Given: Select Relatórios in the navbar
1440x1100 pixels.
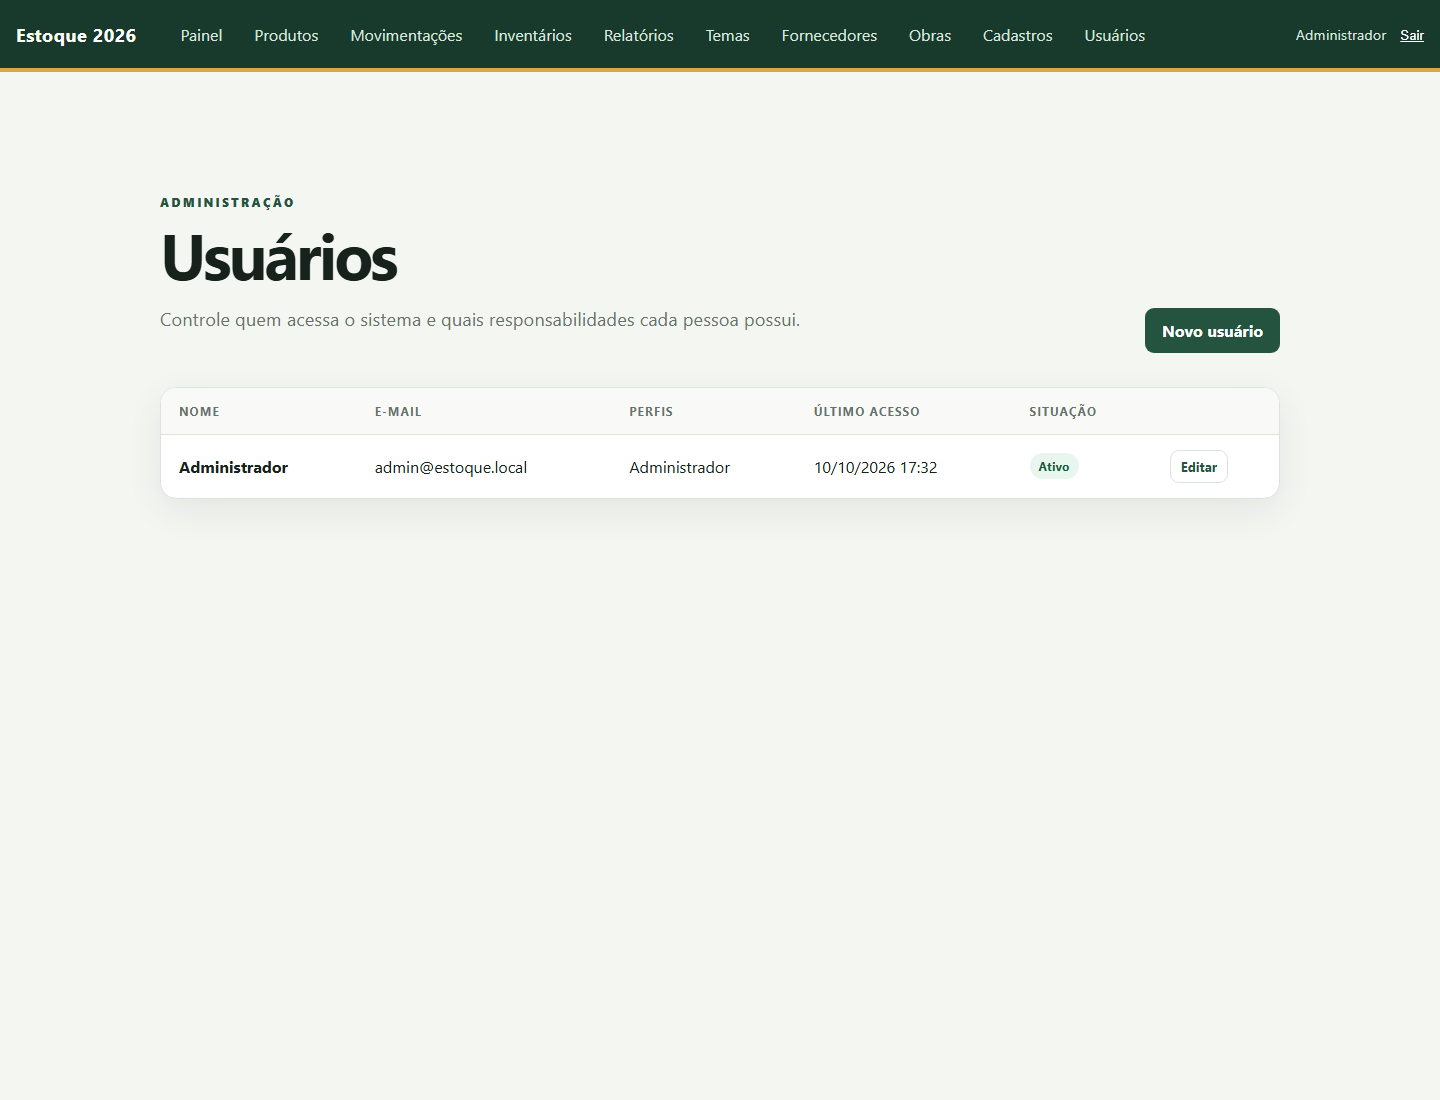Looking at the screenshot, I should [x=639, y=35].
